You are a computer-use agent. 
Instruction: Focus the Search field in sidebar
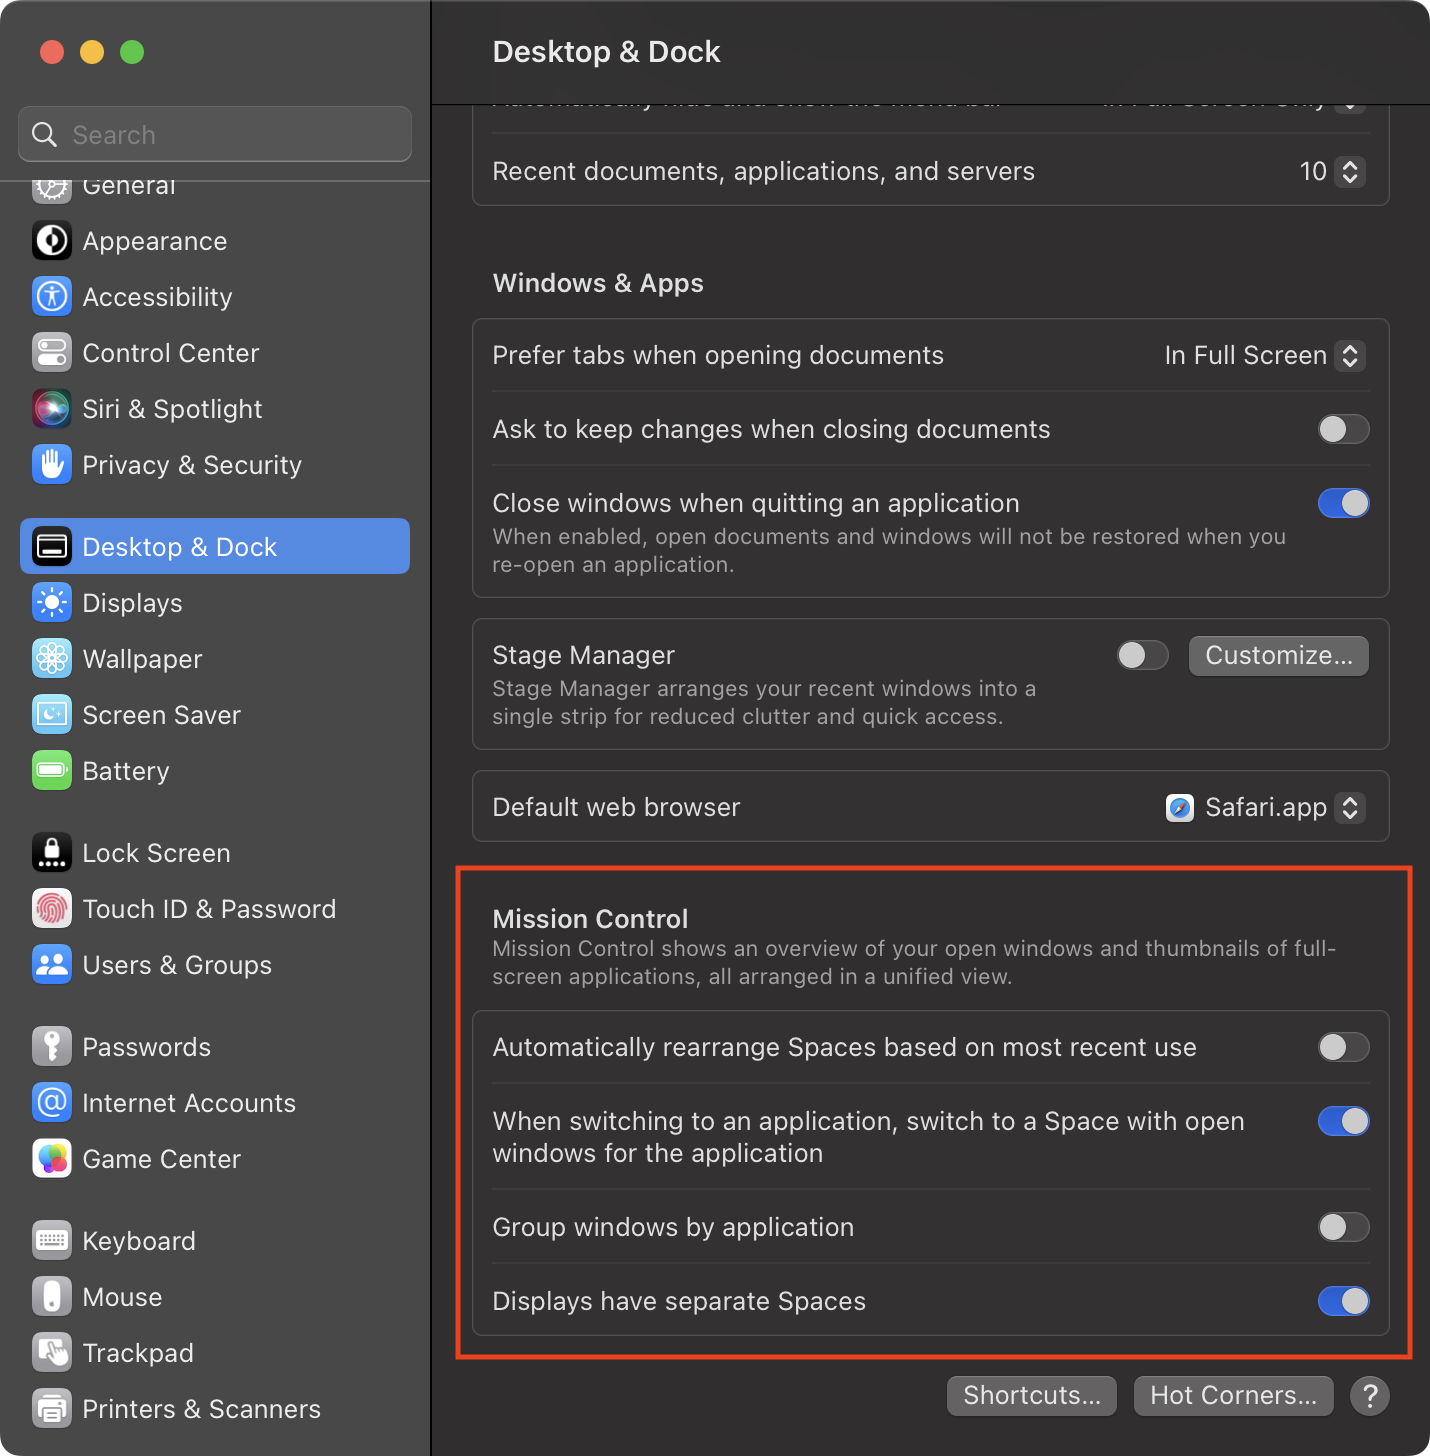click(215, 135)
